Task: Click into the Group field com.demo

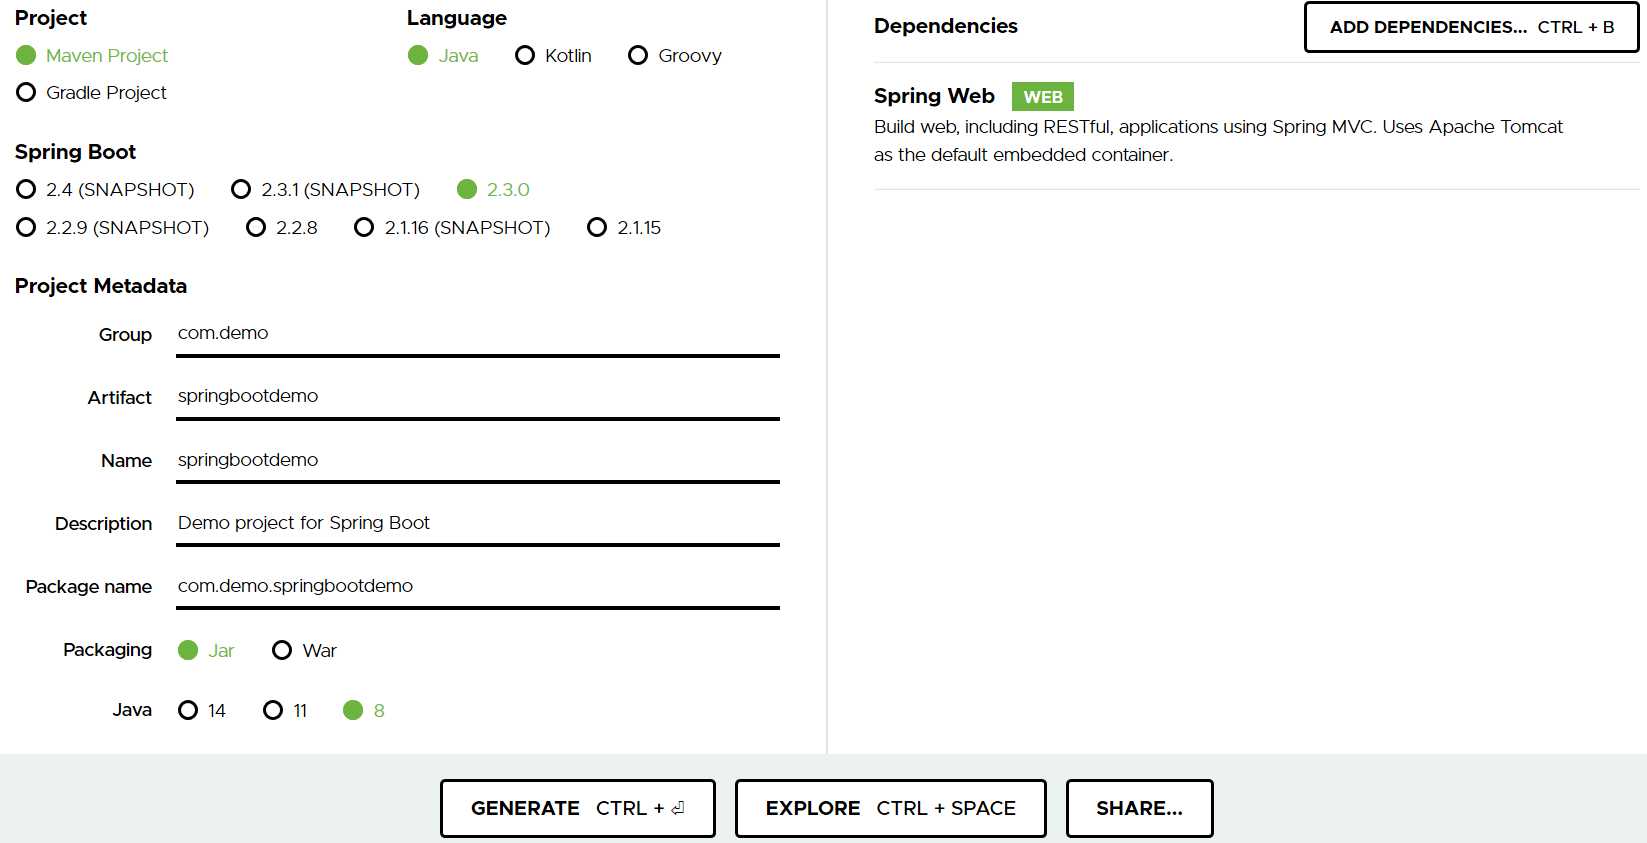Action: (478, 334)
